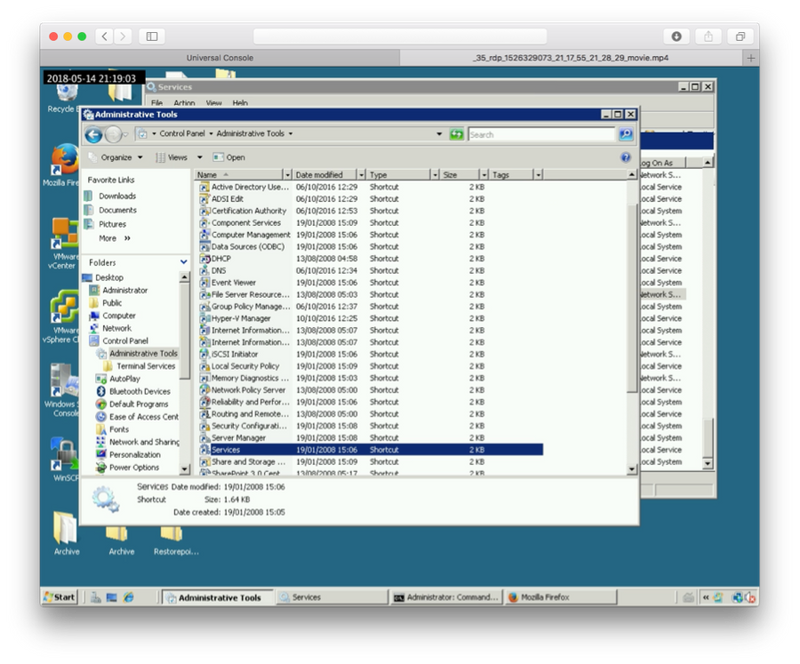Toggle the browser sidebar button
Viewport: 800px width, 664px height.
tap(152, 36)
